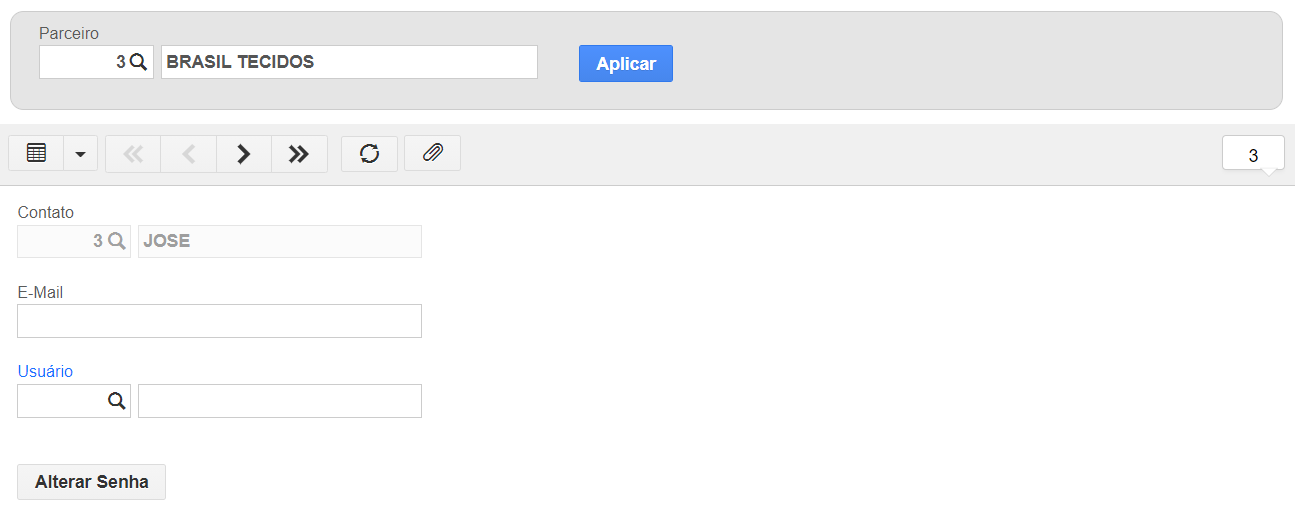This screenshot has height=532, width=1295.
Task: Click the Usuário label link
Action: (x=45, y=371)
